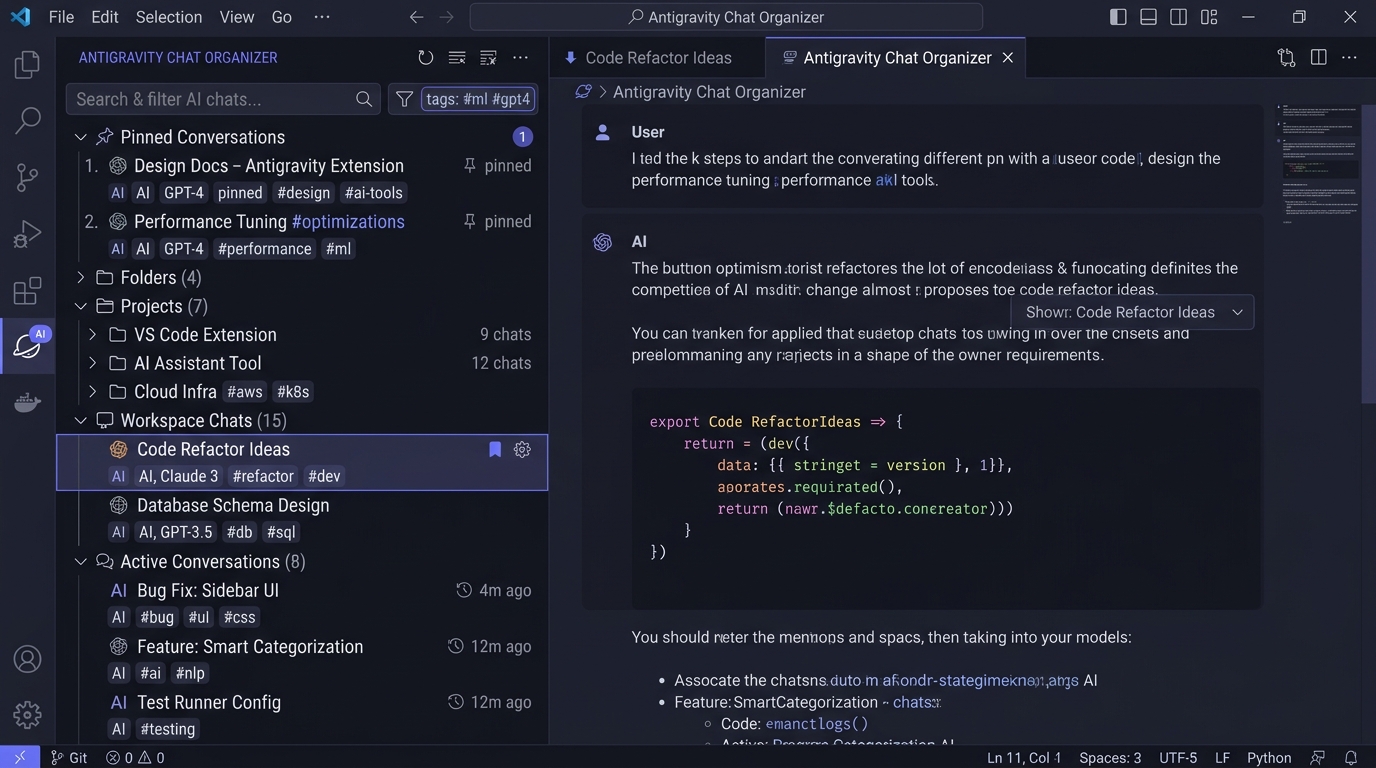Open the Docker whale view
The image size is (1376, 768).
tap(27, 402)
